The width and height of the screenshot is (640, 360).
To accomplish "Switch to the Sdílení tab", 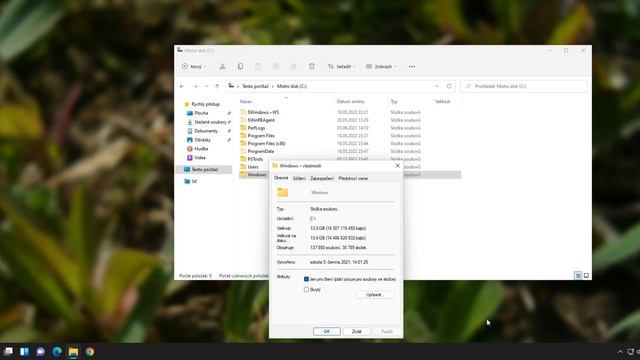I will click(299, 178).
